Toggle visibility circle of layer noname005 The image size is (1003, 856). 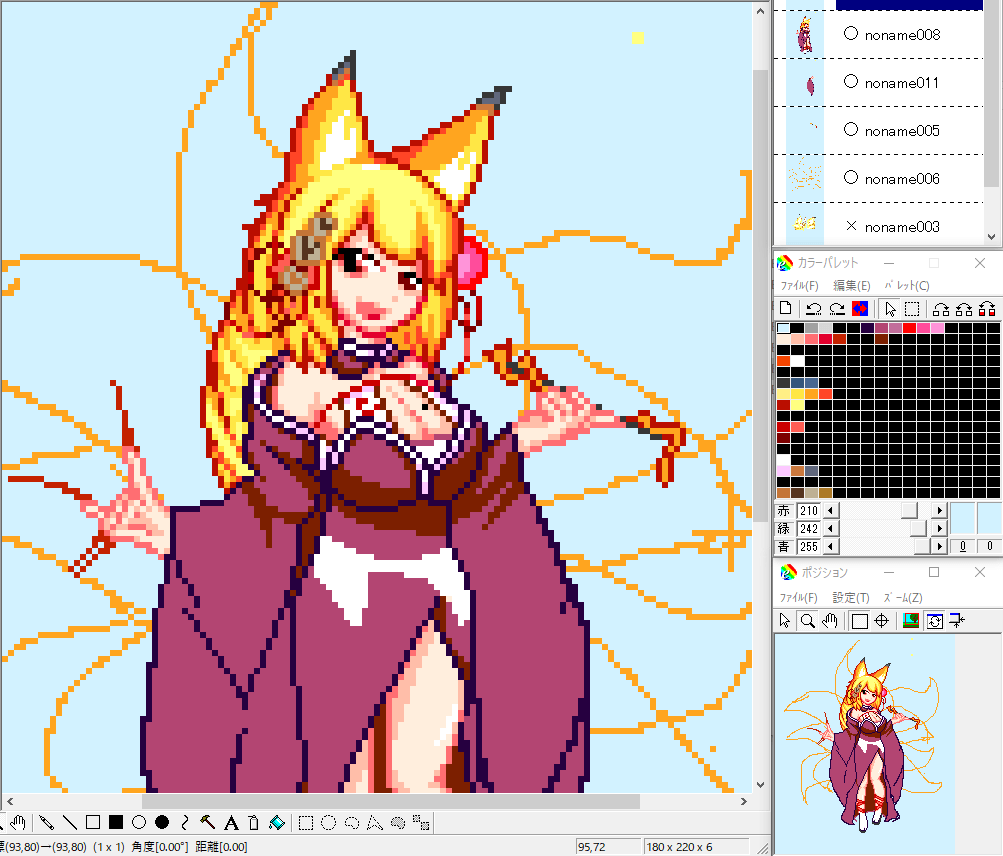pos(851,129)
